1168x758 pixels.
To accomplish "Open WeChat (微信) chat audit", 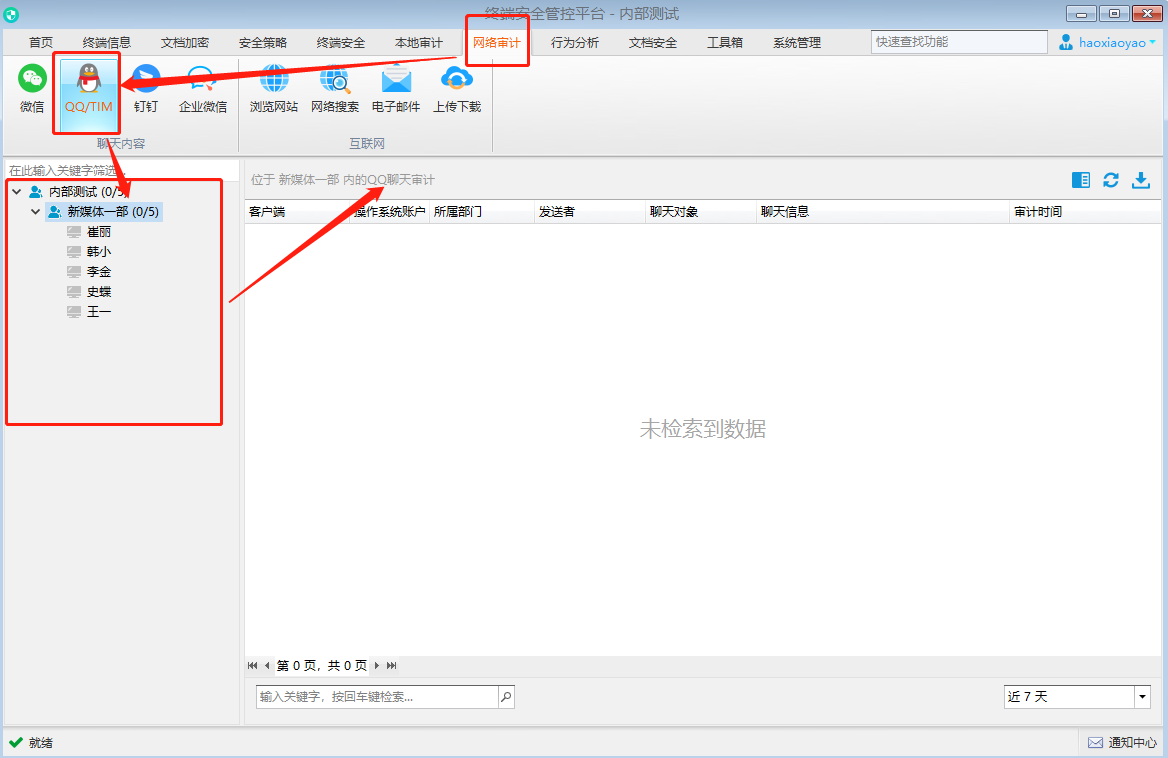I will (32, 88).
